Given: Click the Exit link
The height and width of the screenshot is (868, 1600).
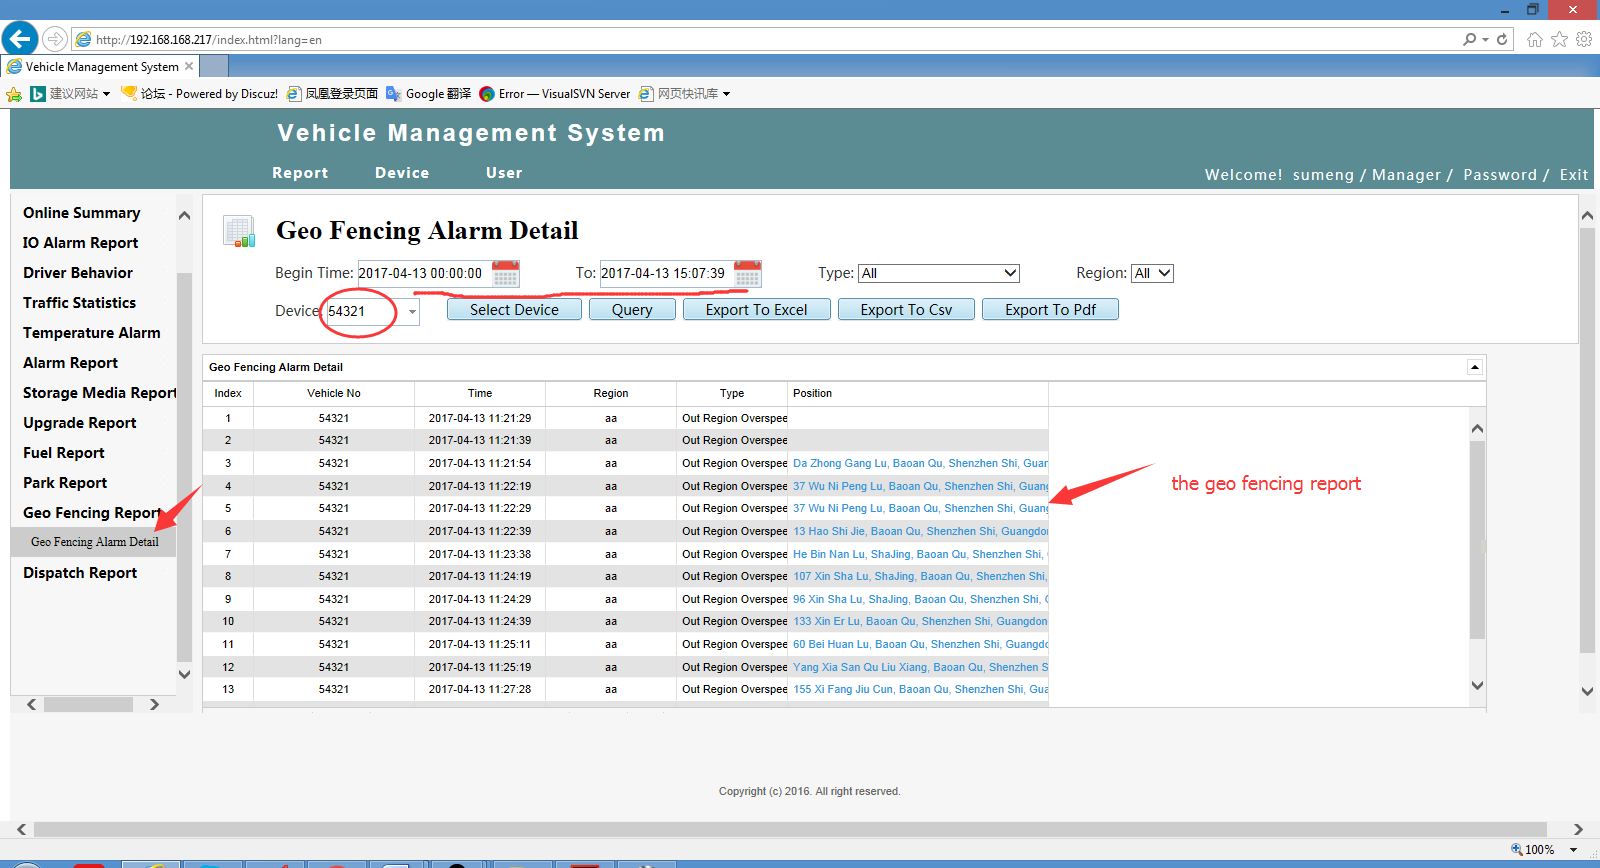Looking at the screenshot, I should tap(1574, 175).
